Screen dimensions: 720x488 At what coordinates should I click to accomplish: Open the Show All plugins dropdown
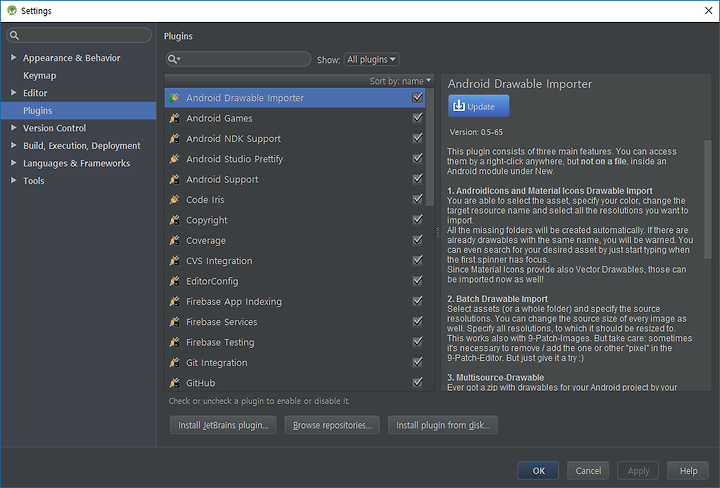(x=371, y=59)
